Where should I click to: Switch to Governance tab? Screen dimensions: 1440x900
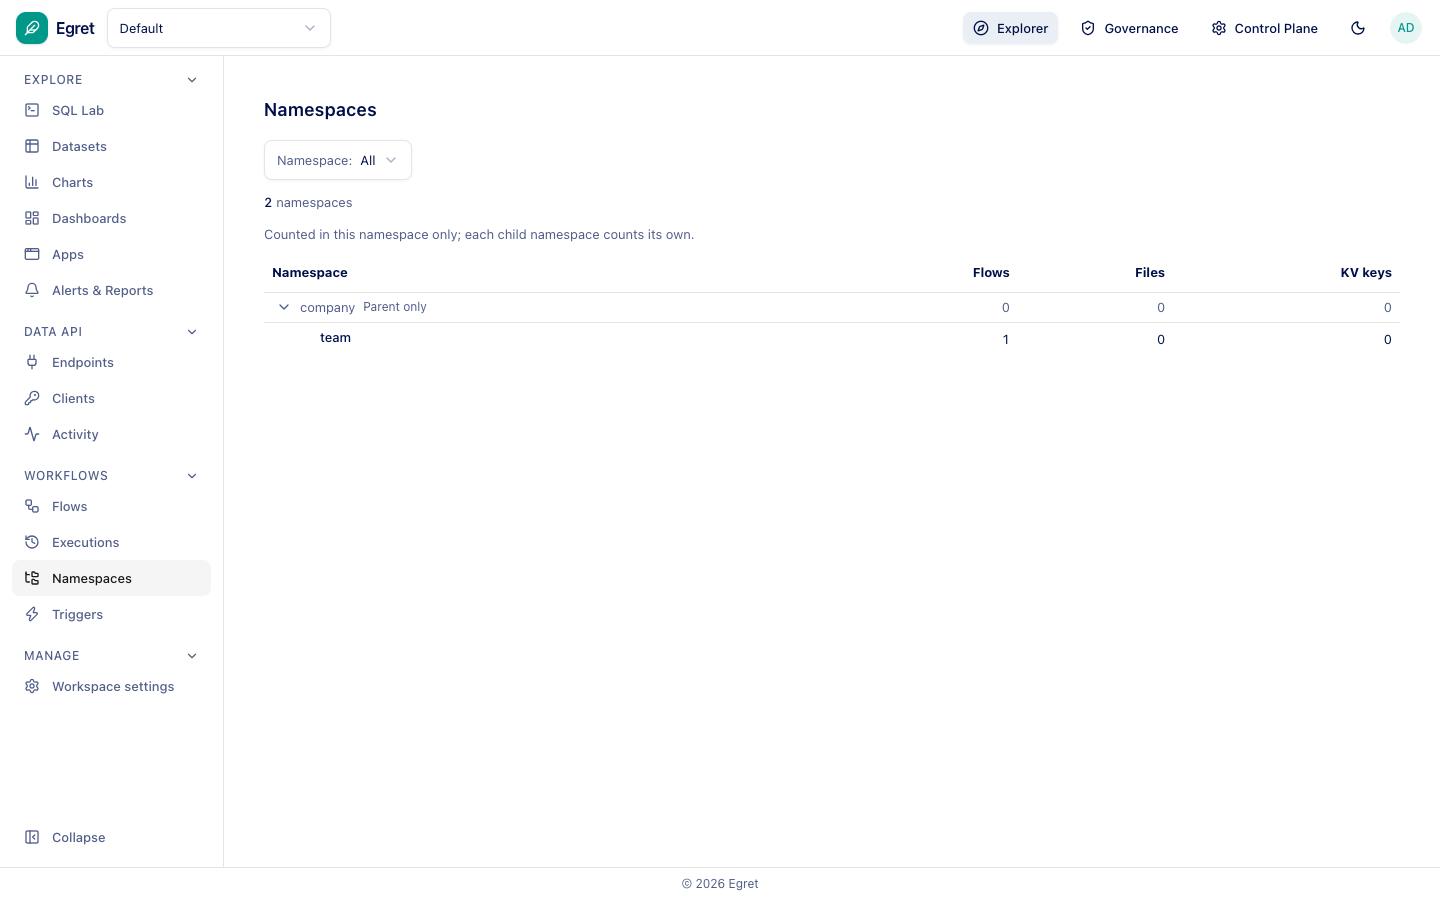click(x=1129, y=28)
